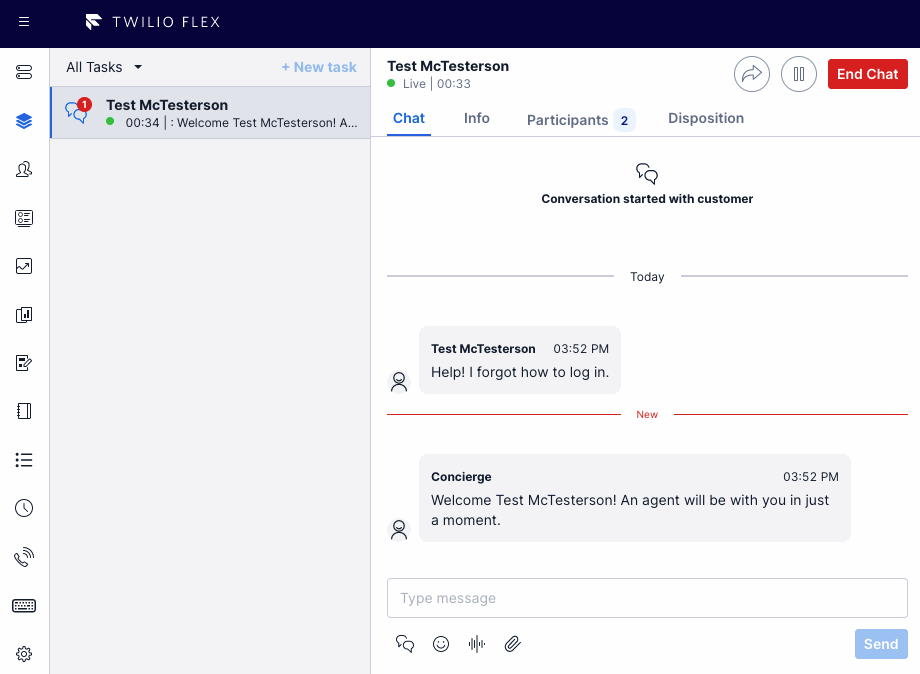
Task: Switch to the Info tab
Action: [476, 118]
